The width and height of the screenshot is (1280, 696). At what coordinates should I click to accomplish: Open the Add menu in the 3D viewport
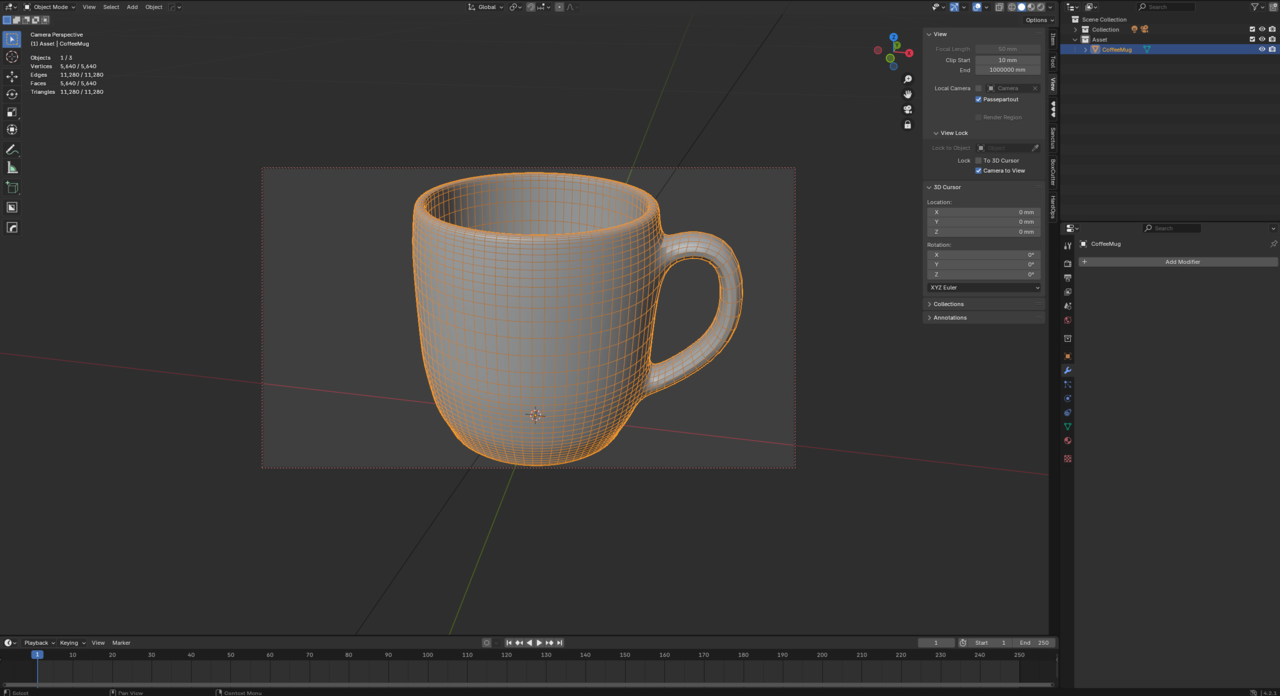click(x=131, y=7)
